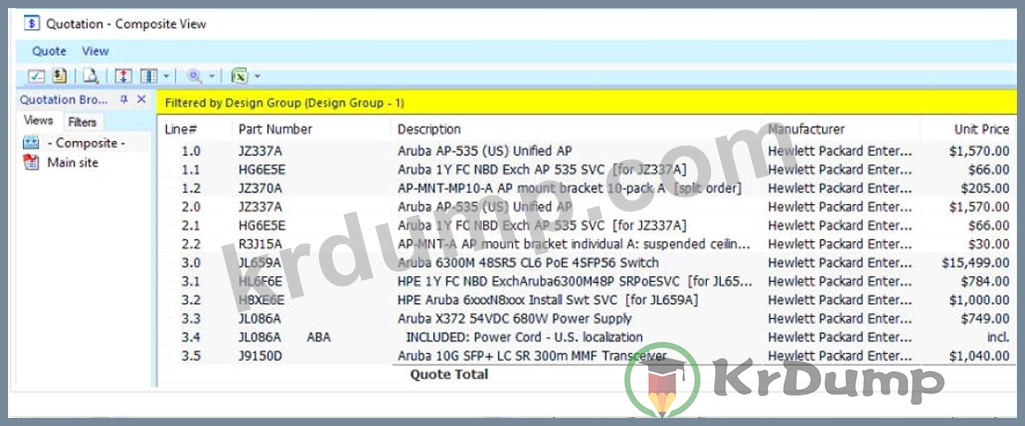Click part number H8XE6E
The image size is (1025, 426).
click(x=261, y=300)
